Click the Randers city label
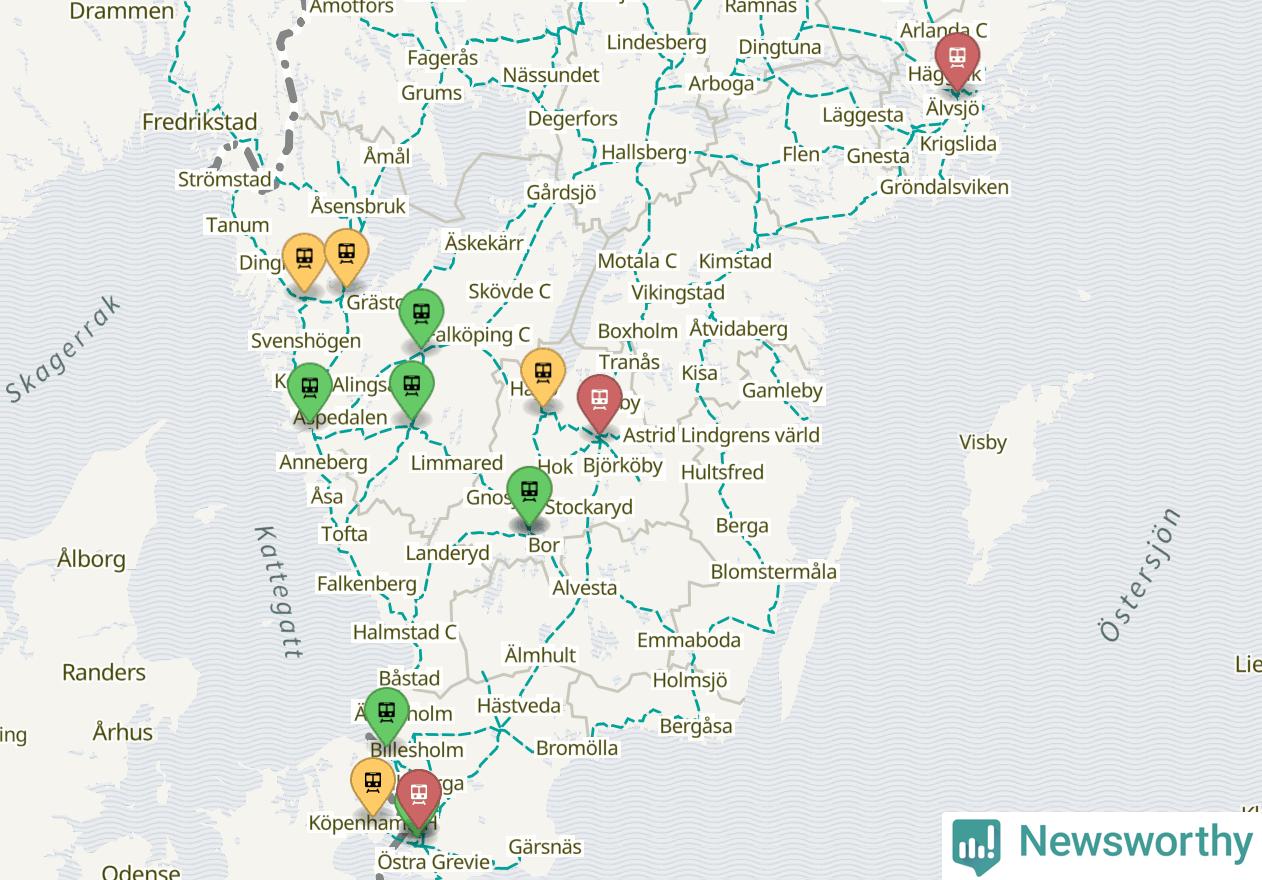The image size is (1262, 880). tap(104, 672)
